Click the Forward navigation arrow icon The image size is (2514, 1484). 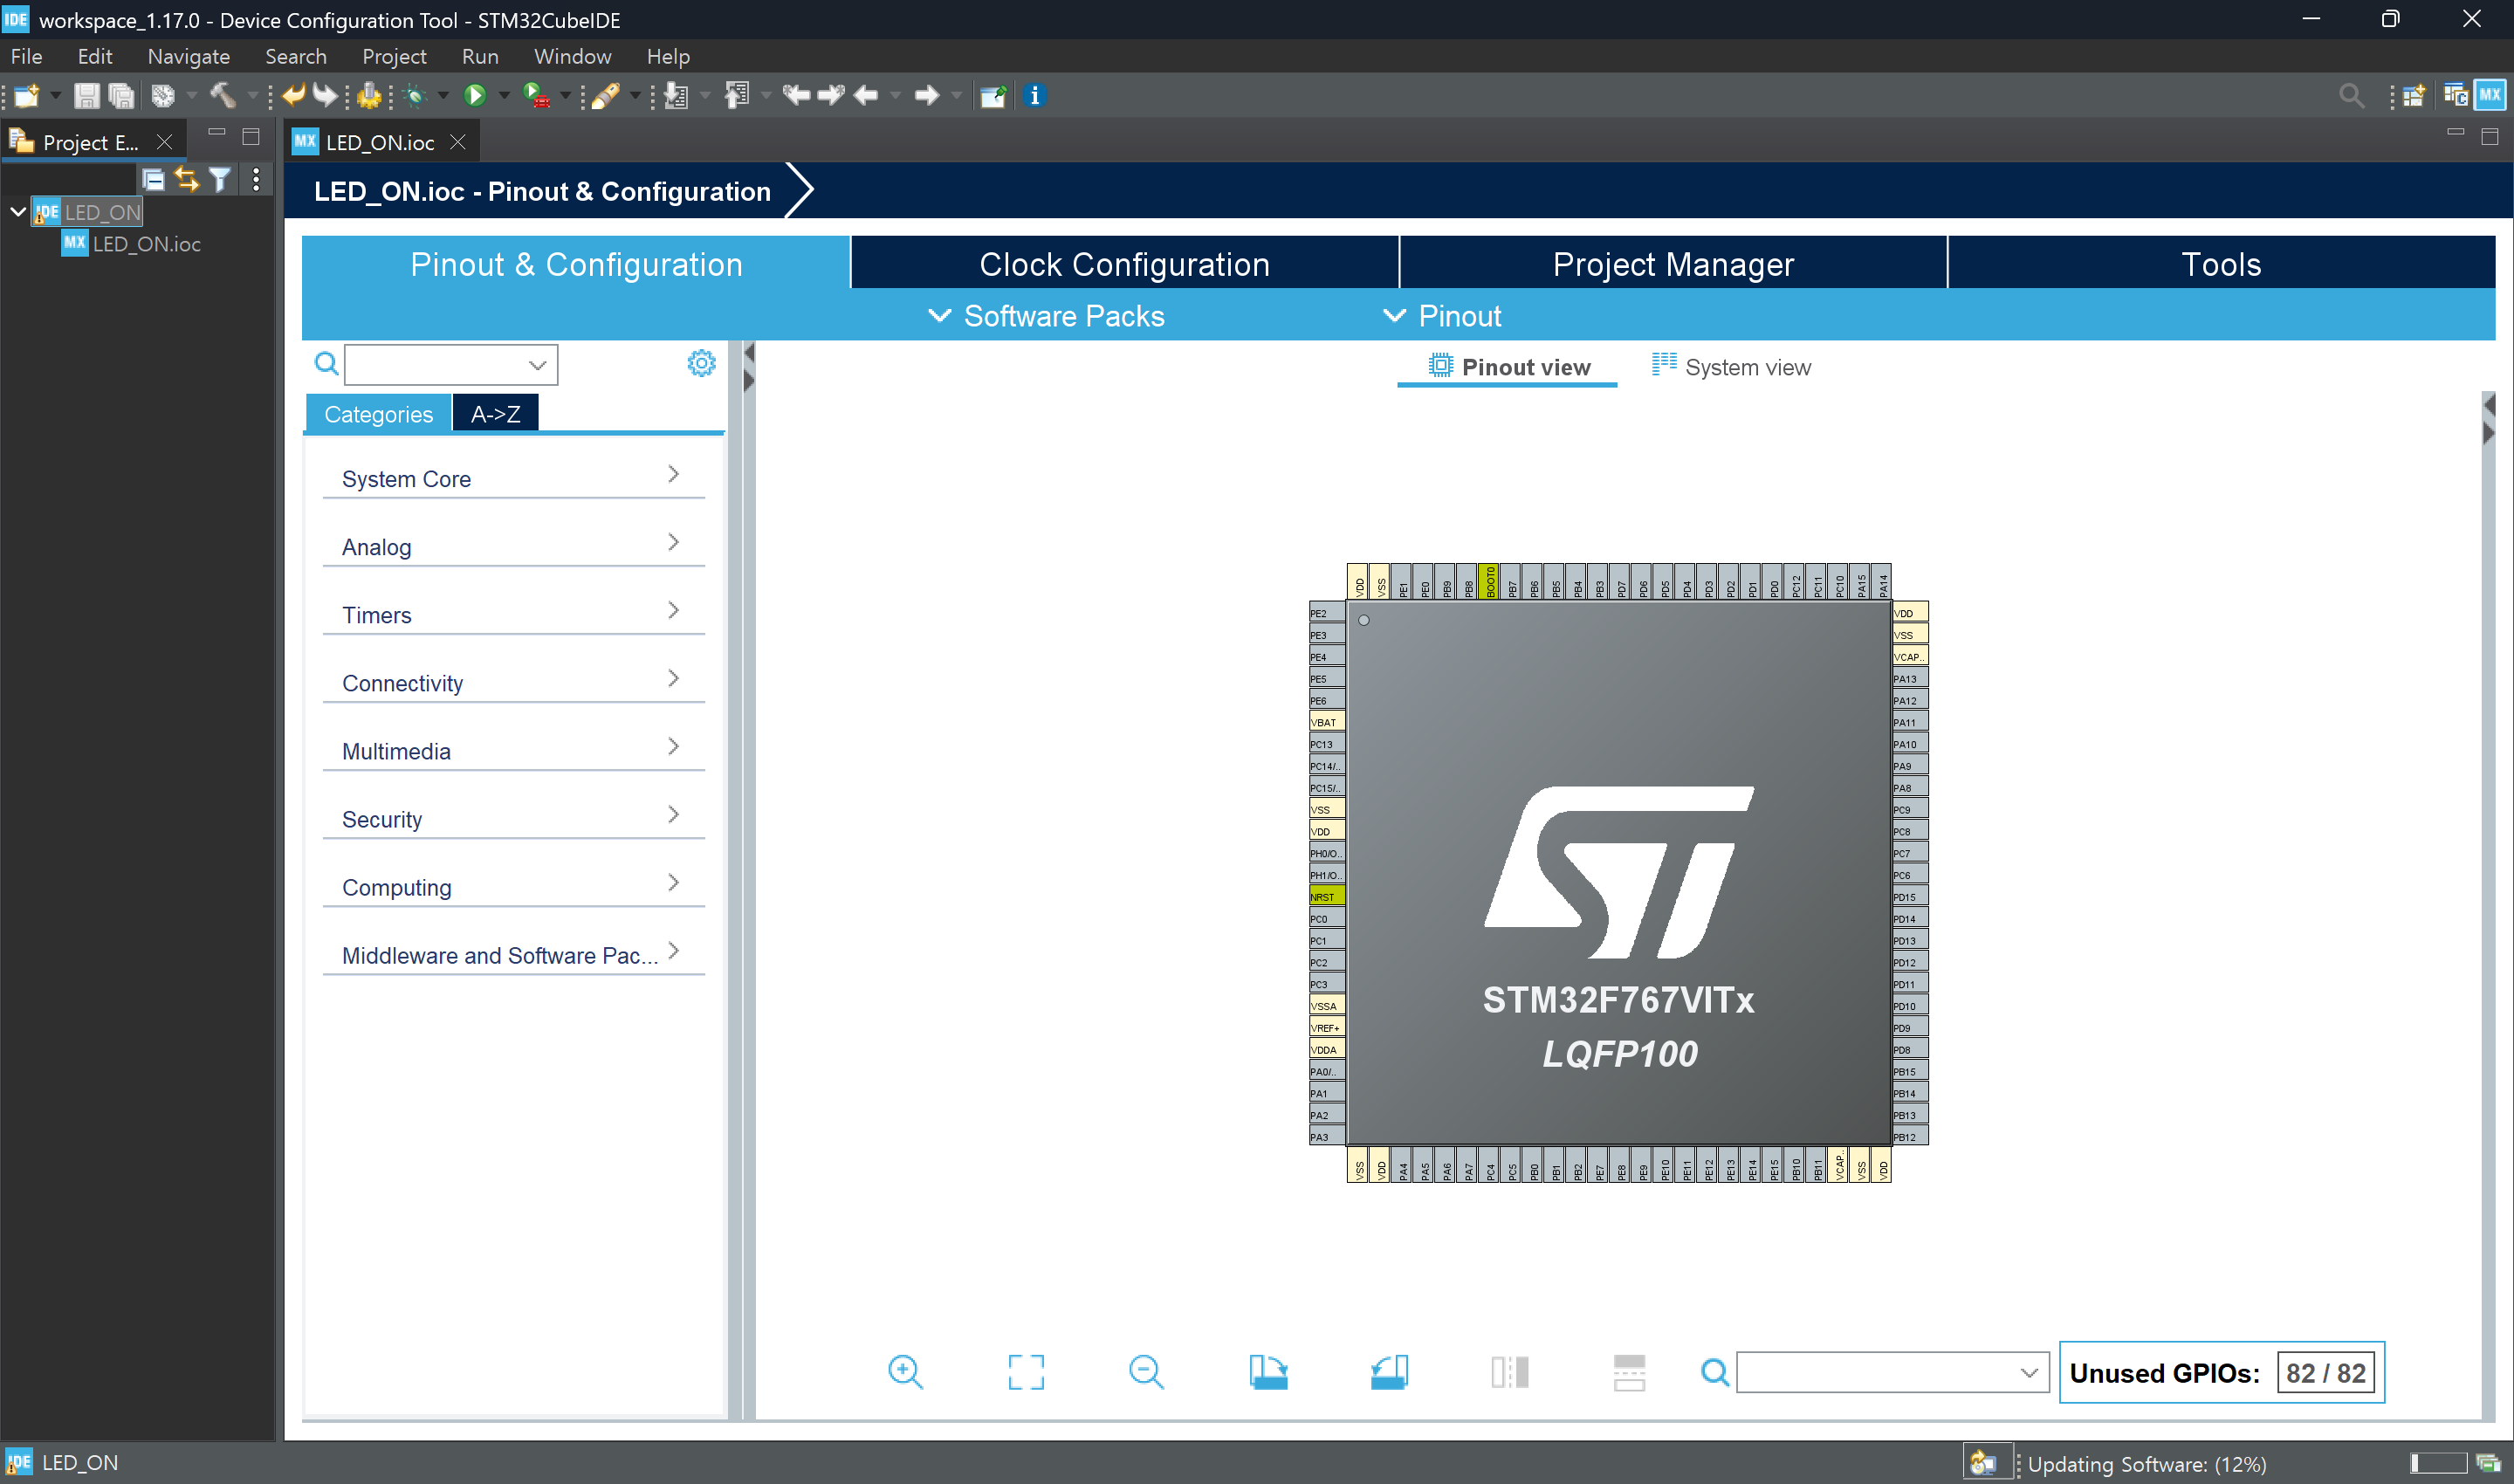927,96
